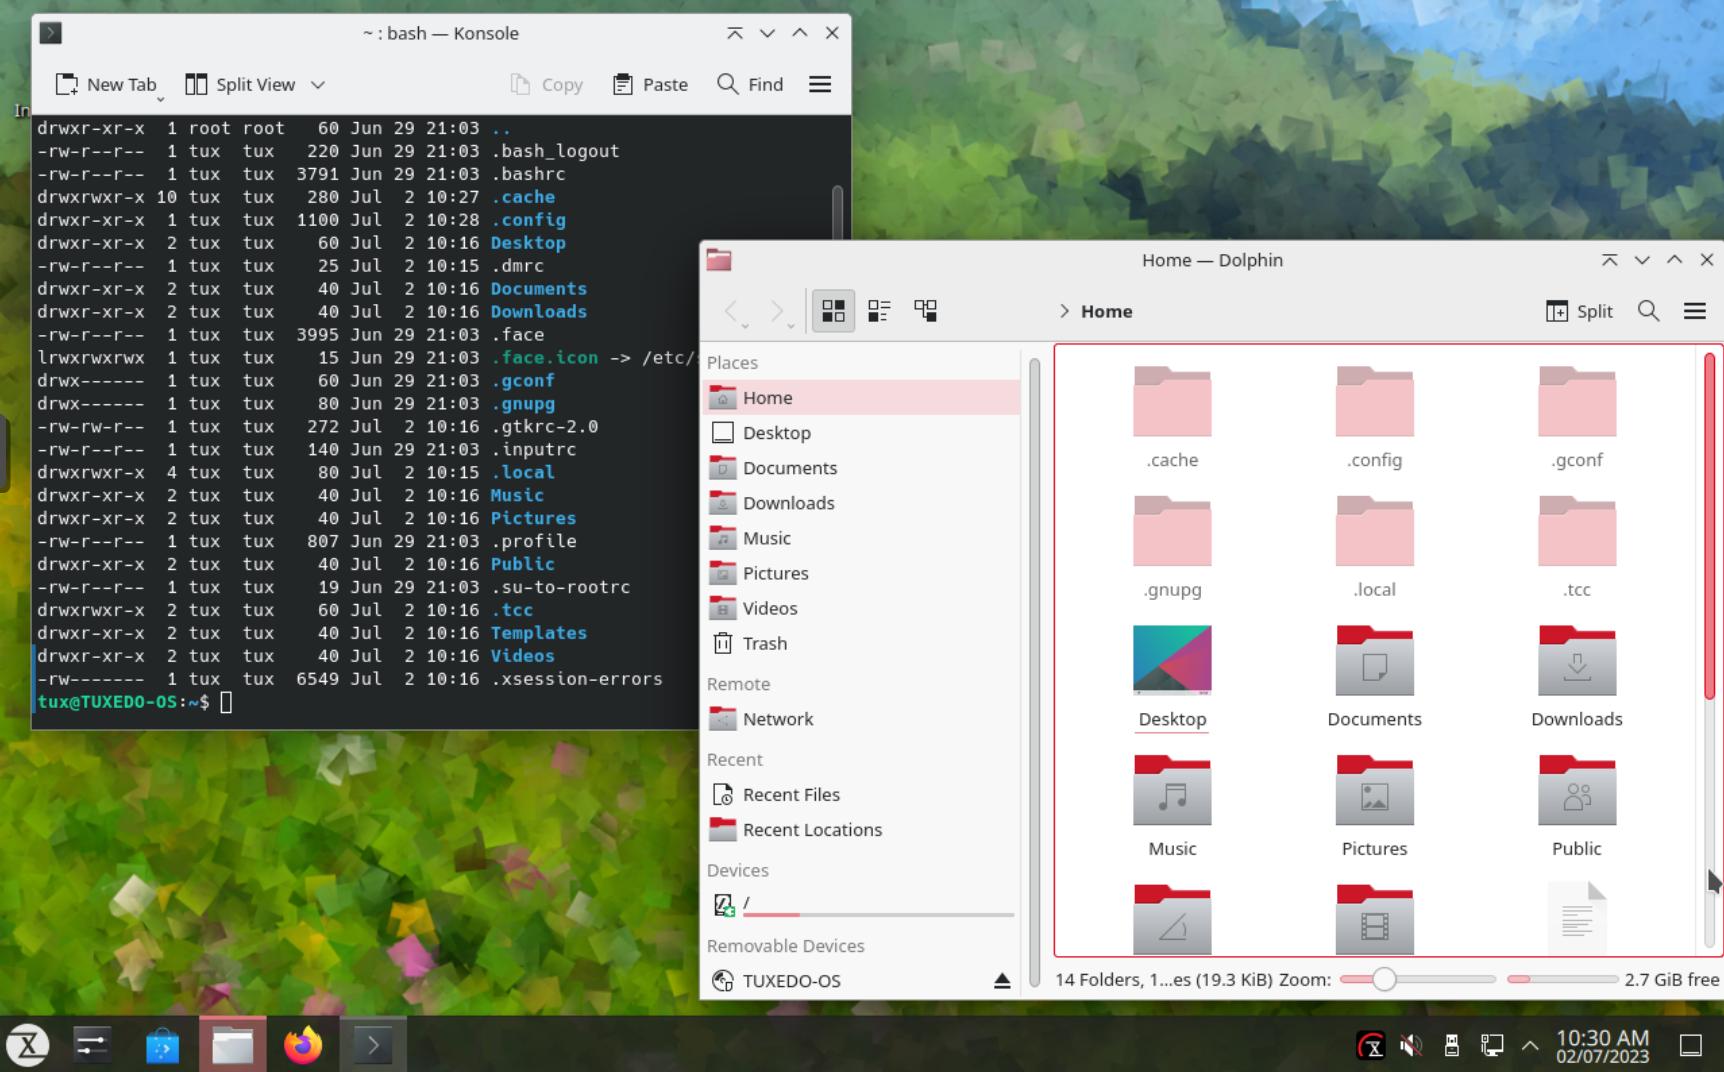Select the Pictures folder in file view

1374,790
